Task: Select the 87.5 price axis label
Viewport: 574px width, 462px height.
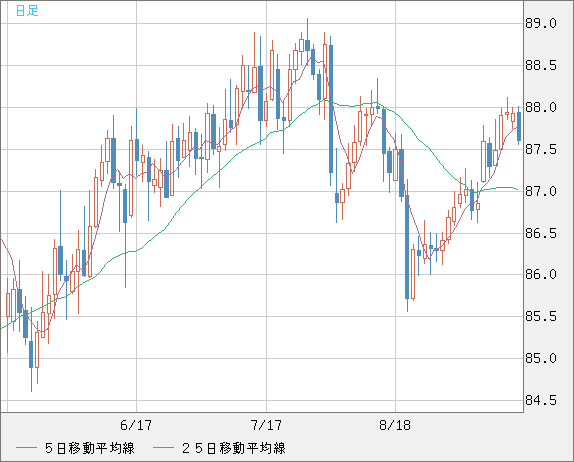Action: pyautogui.click(x=541, y=150)
